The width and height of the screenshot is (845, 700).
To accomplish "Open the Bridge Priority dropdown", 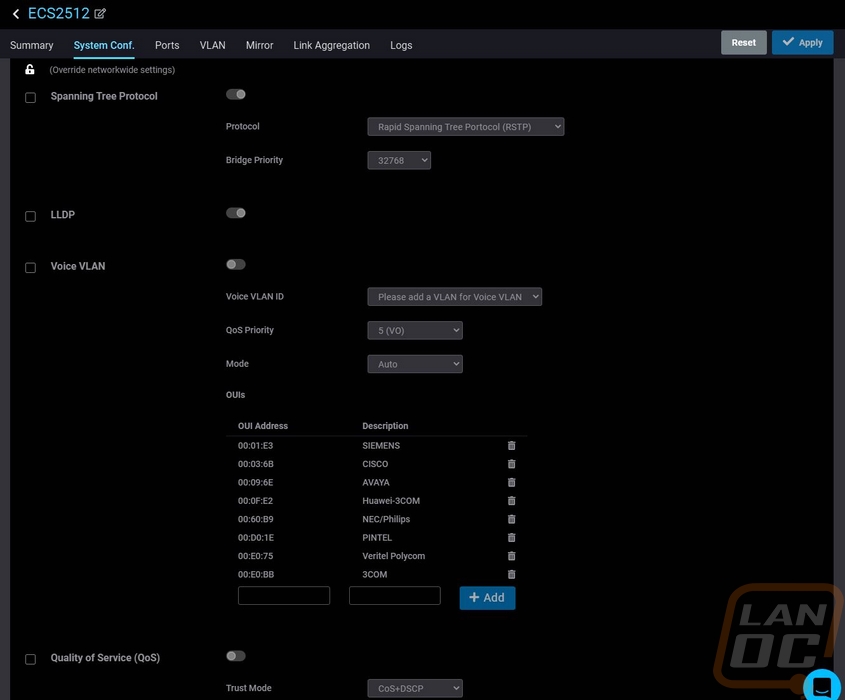I will pos(399,160).
